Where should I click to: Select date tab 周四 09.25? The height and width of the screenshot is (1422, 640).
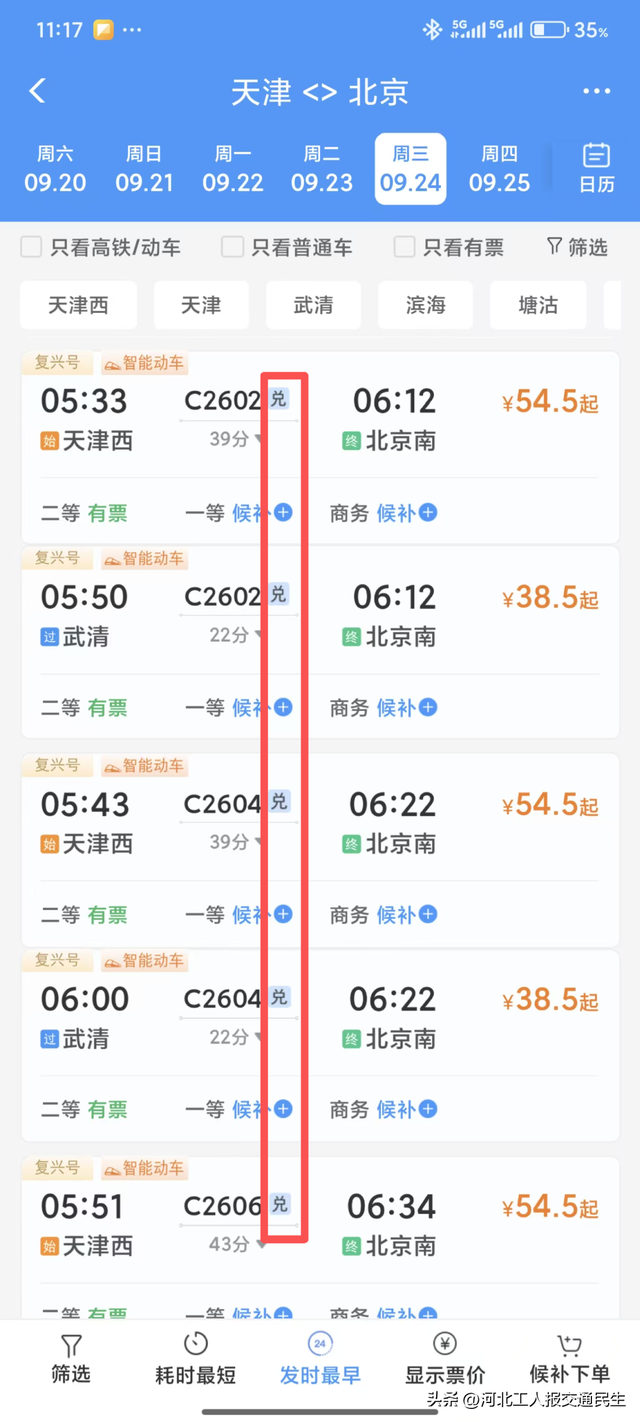tap(499, 169)
